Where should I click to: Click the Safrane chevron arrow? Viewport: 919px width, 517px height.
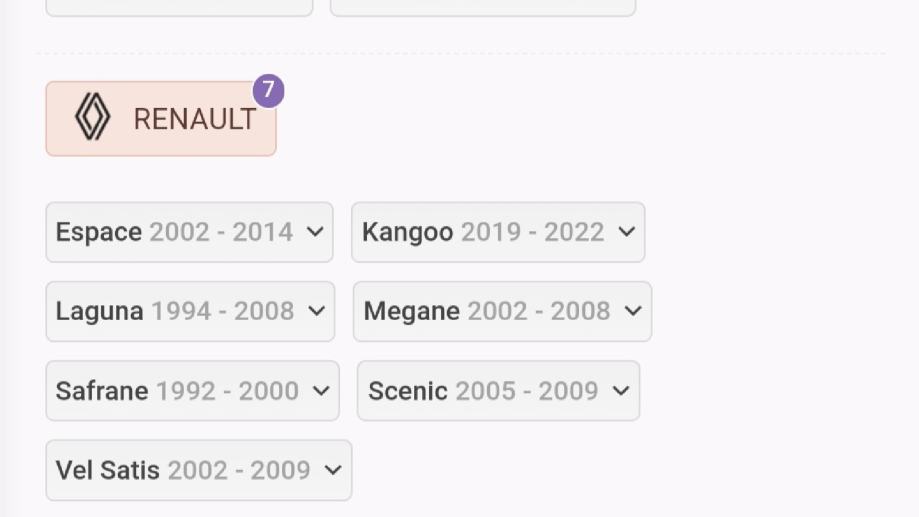click(321, 390)
